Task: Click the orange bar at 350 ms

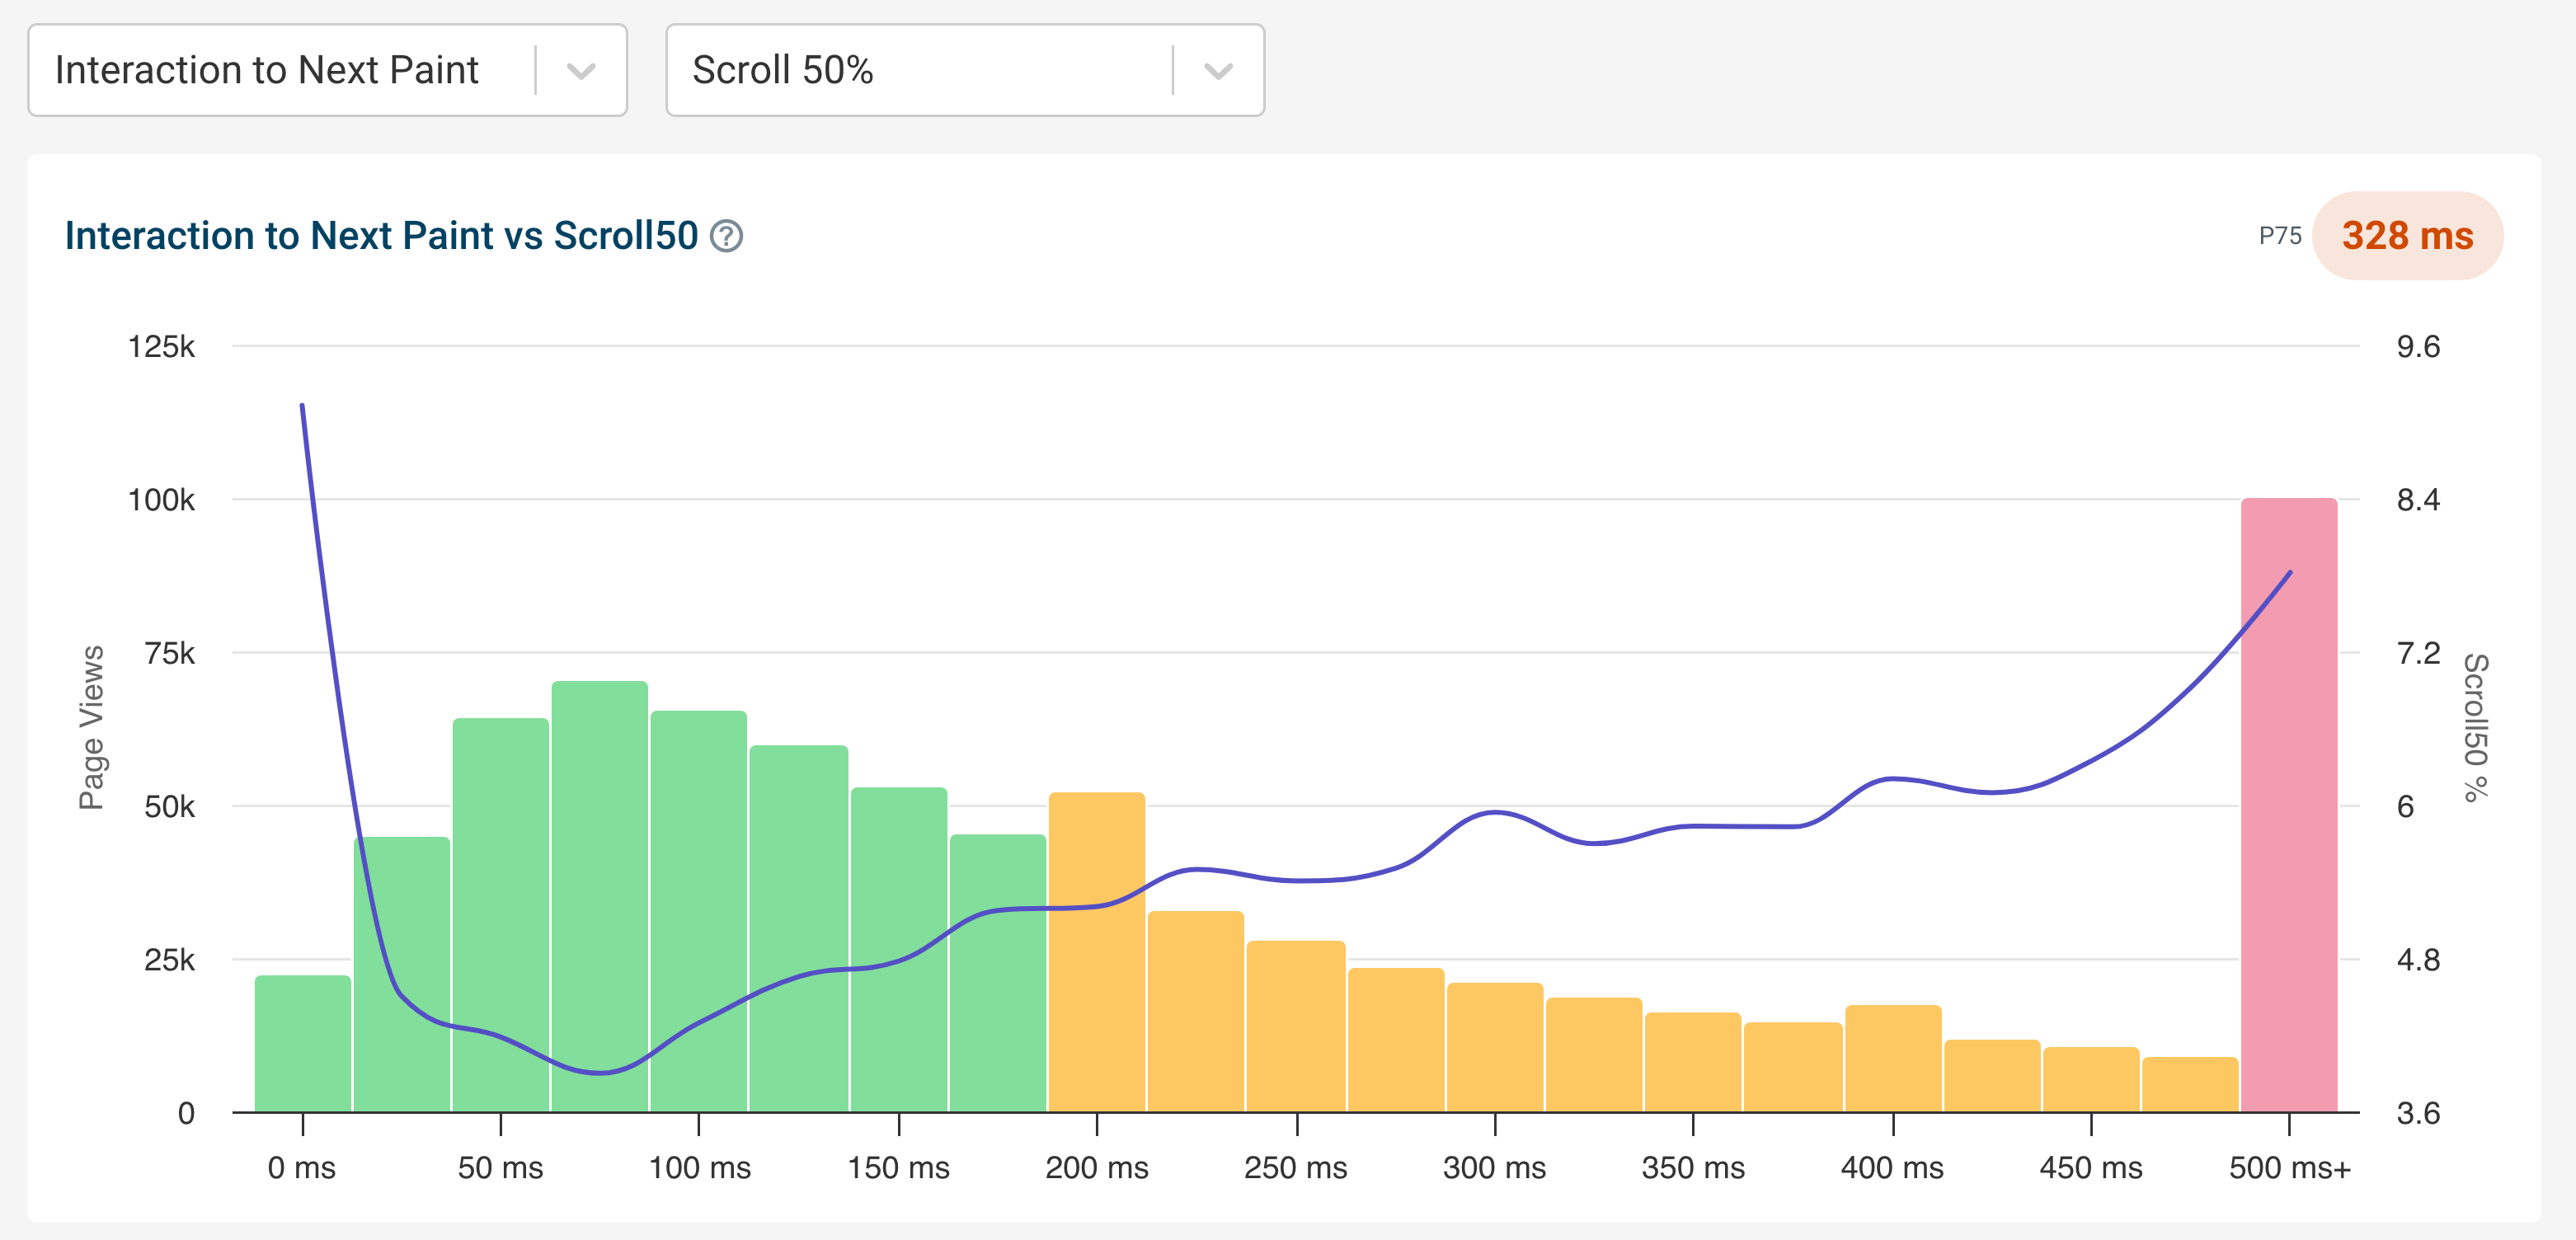Action: click(x=1693, y=1062)
